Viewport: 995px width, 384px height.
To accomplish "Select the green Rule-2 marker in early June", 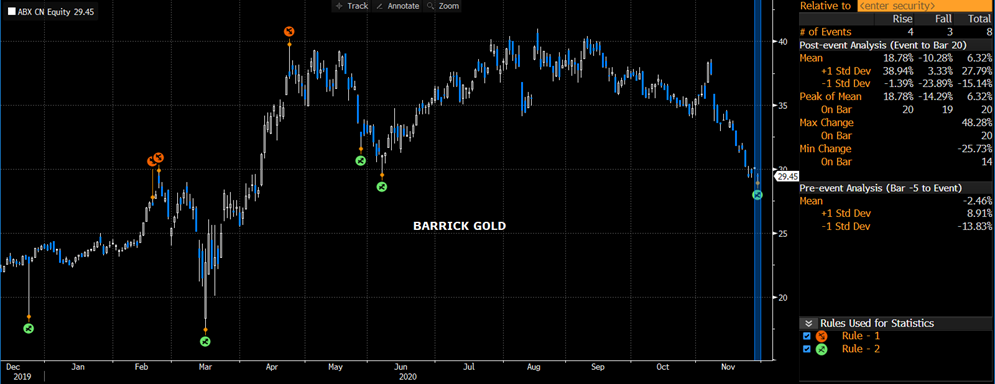I will click(381, 187).
